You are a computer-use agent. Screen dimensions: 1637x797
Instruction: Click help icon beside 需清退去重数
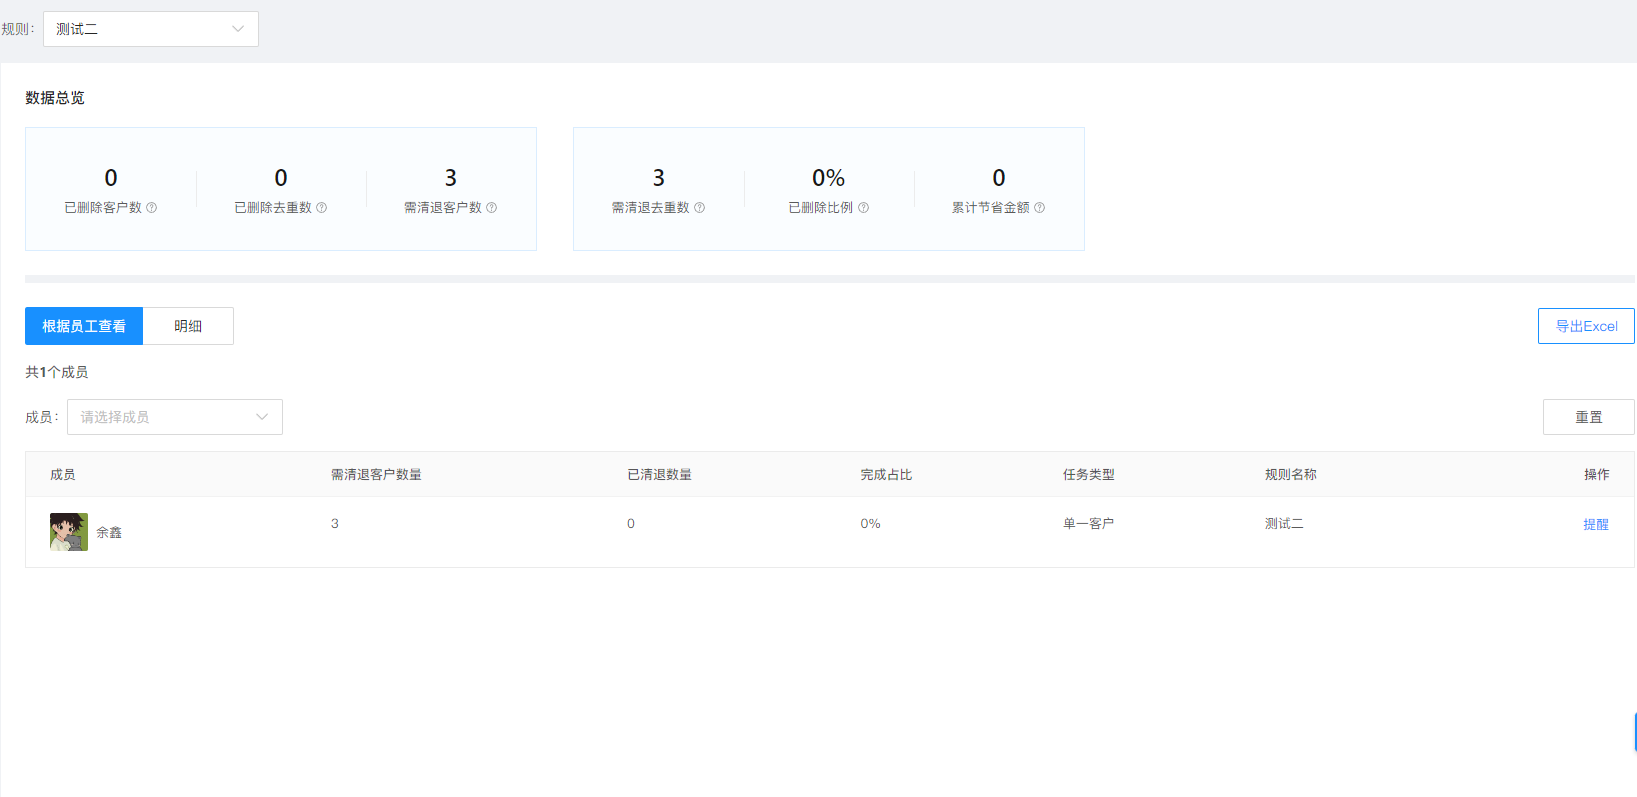[700, 208]
